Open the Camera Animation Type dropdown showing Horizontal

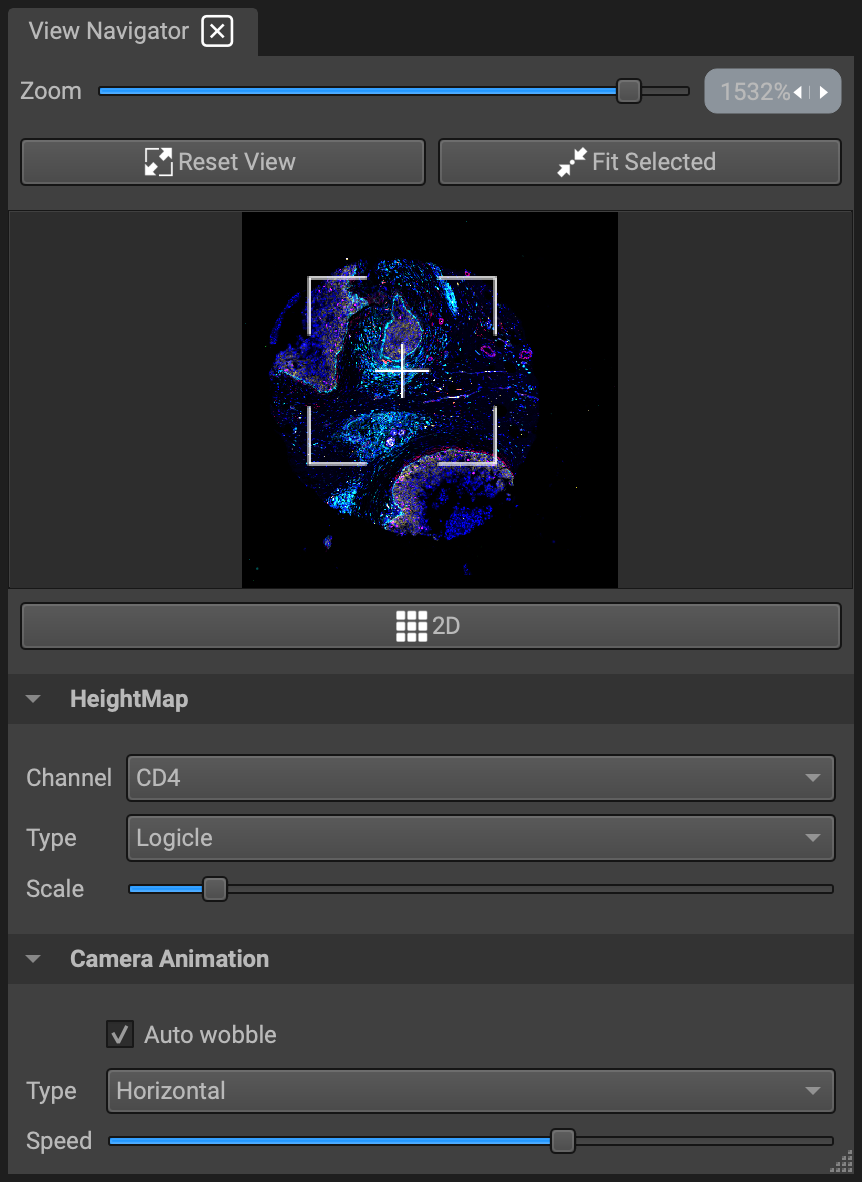tap(471, 1091)
